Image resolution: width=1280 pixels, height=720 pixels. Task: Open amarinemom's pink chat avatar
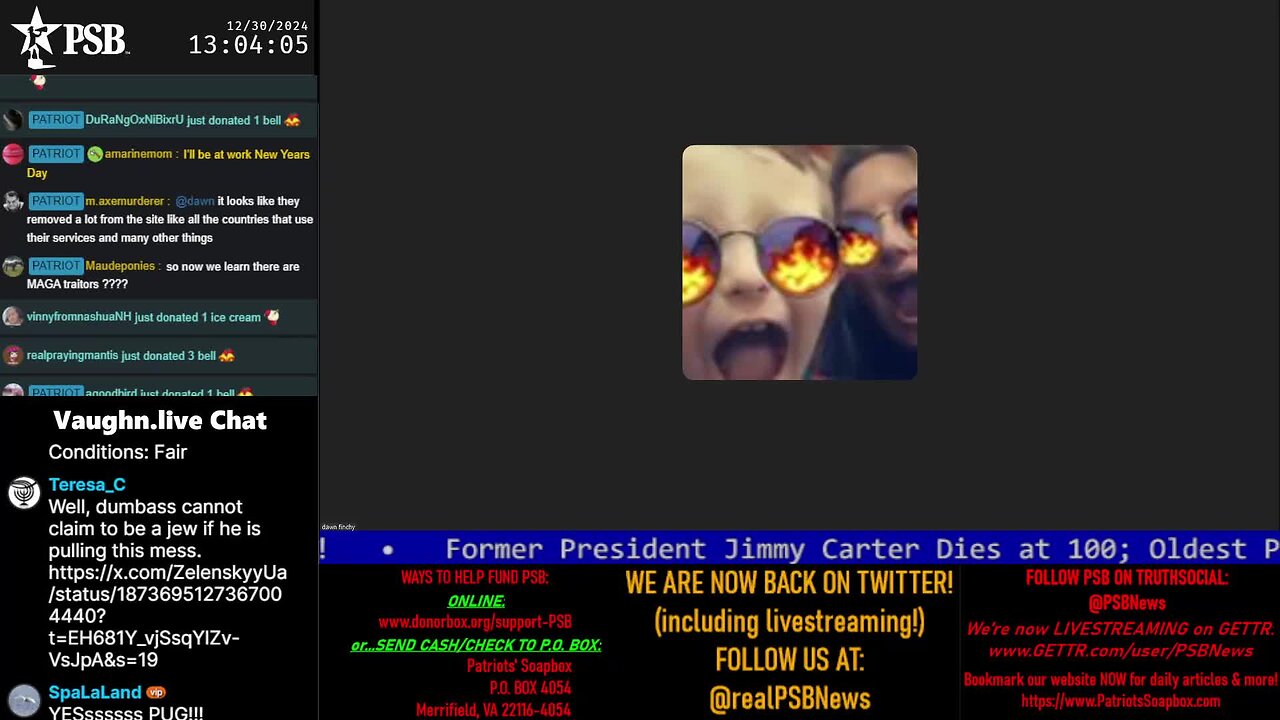[x=13, y=154]
